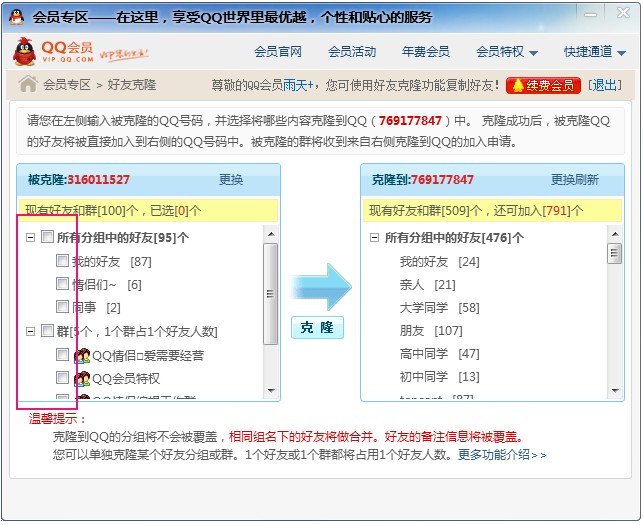
Task: Click the 好友克隆 breadcrumb
Action: click(x=132, y=85)
